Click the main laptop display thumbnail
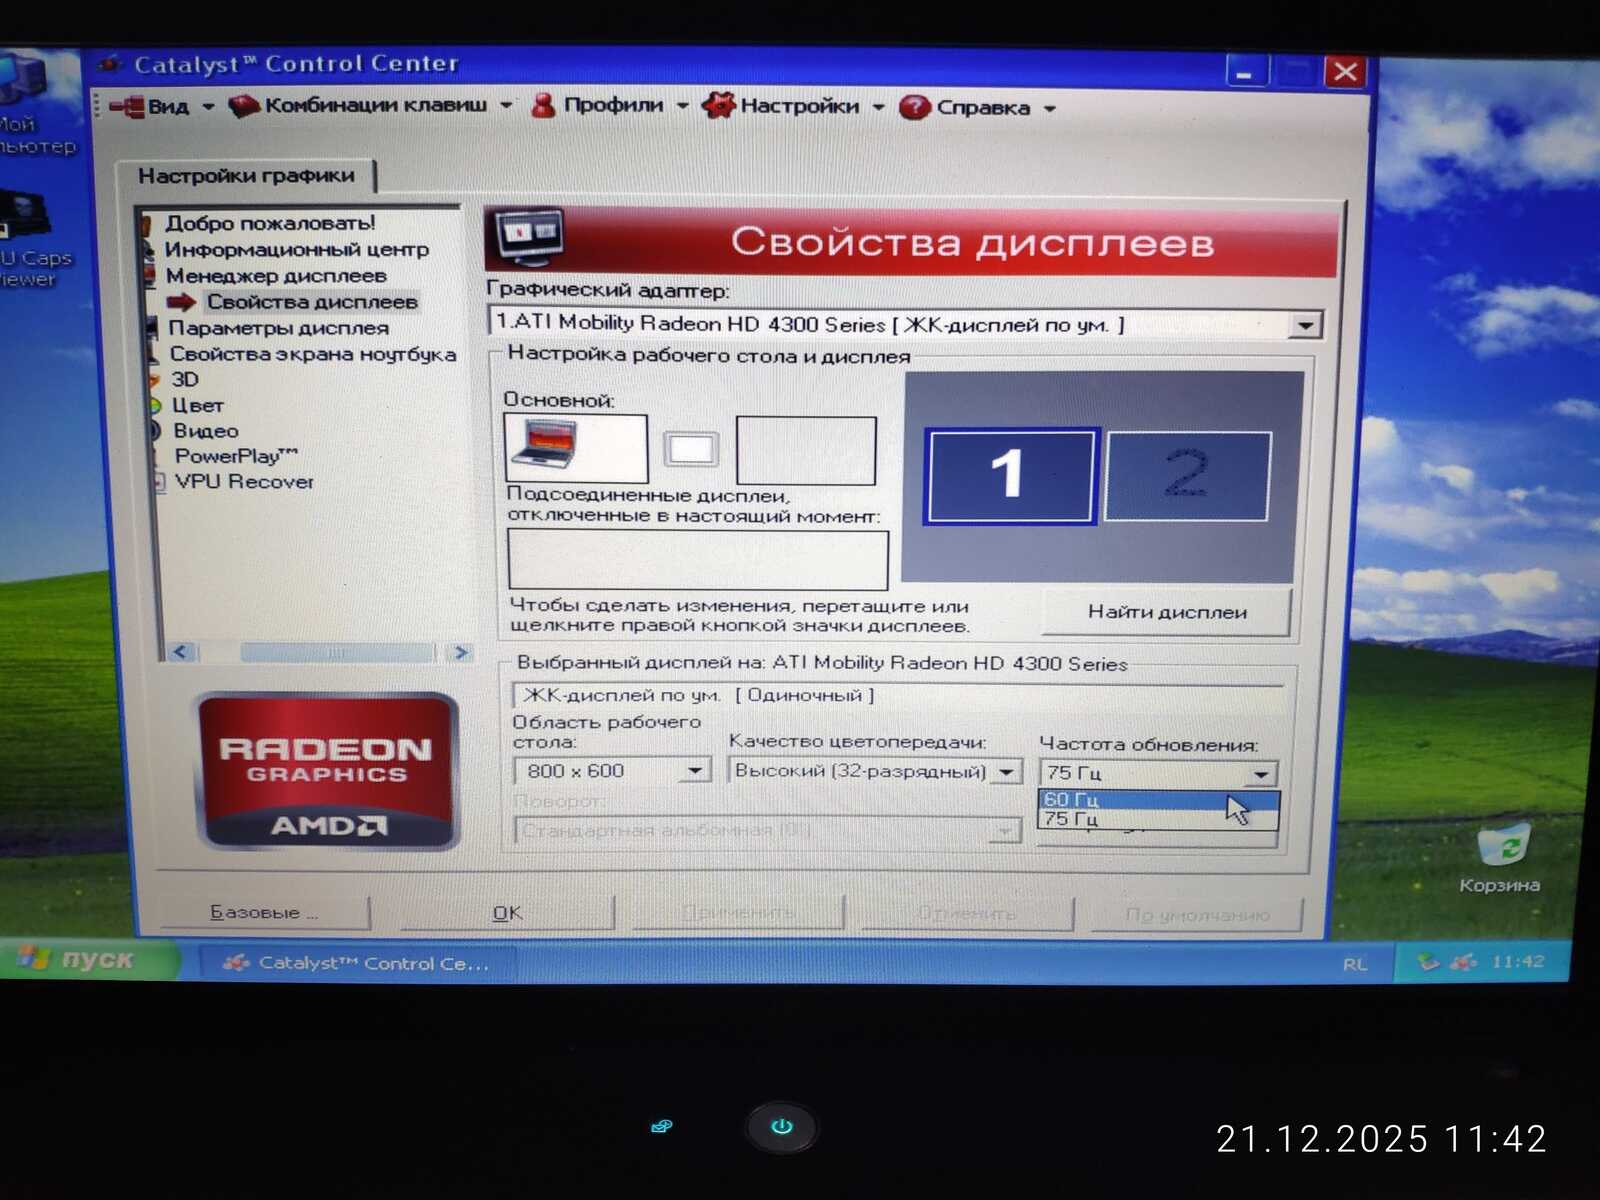This screenshot has width=1600, height=1200. [x=576, y=448]
